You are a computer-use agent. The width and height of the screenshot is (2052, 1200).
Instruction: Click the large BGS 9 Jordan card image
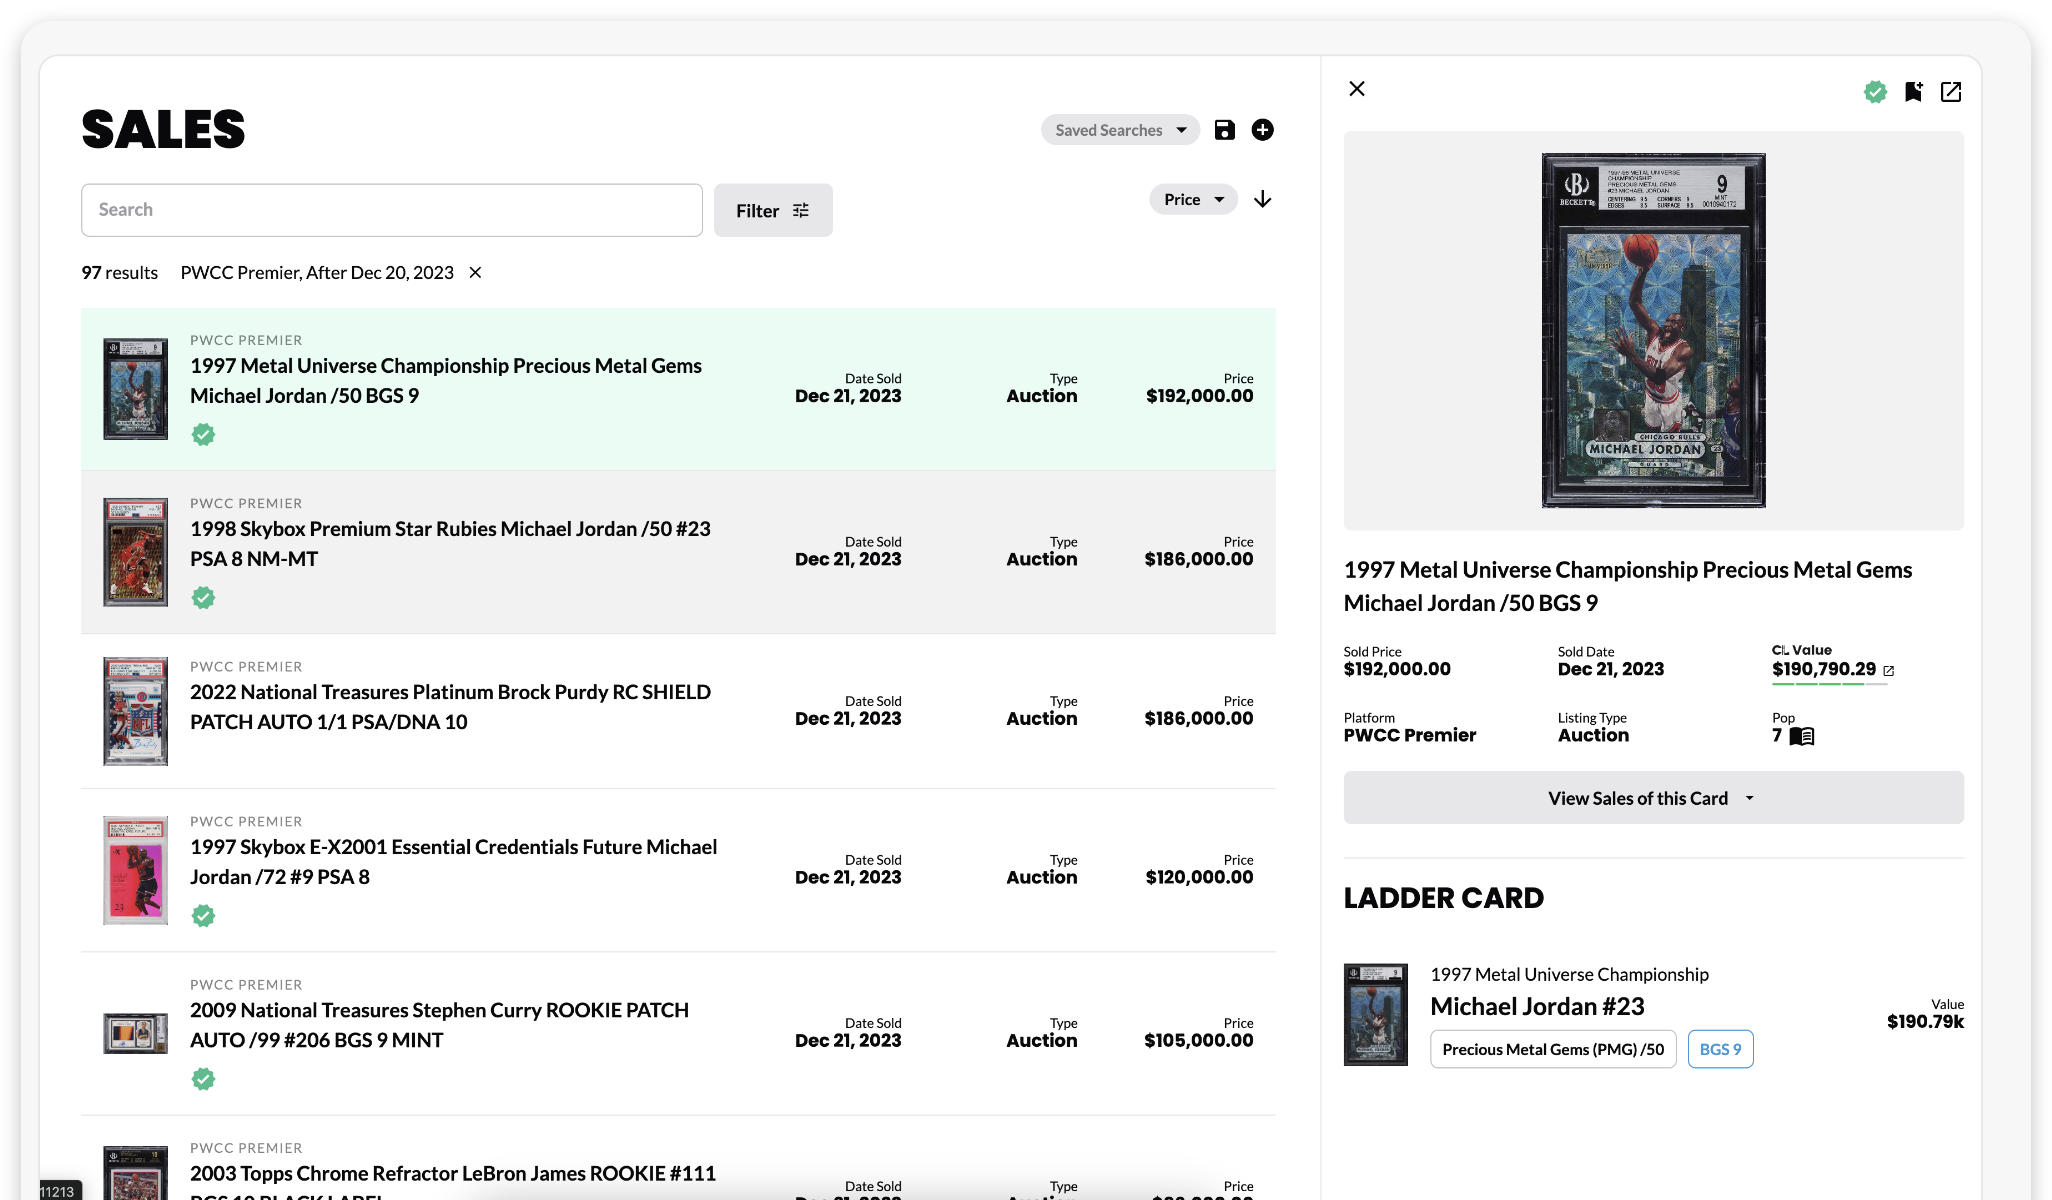coord(1653,330)
